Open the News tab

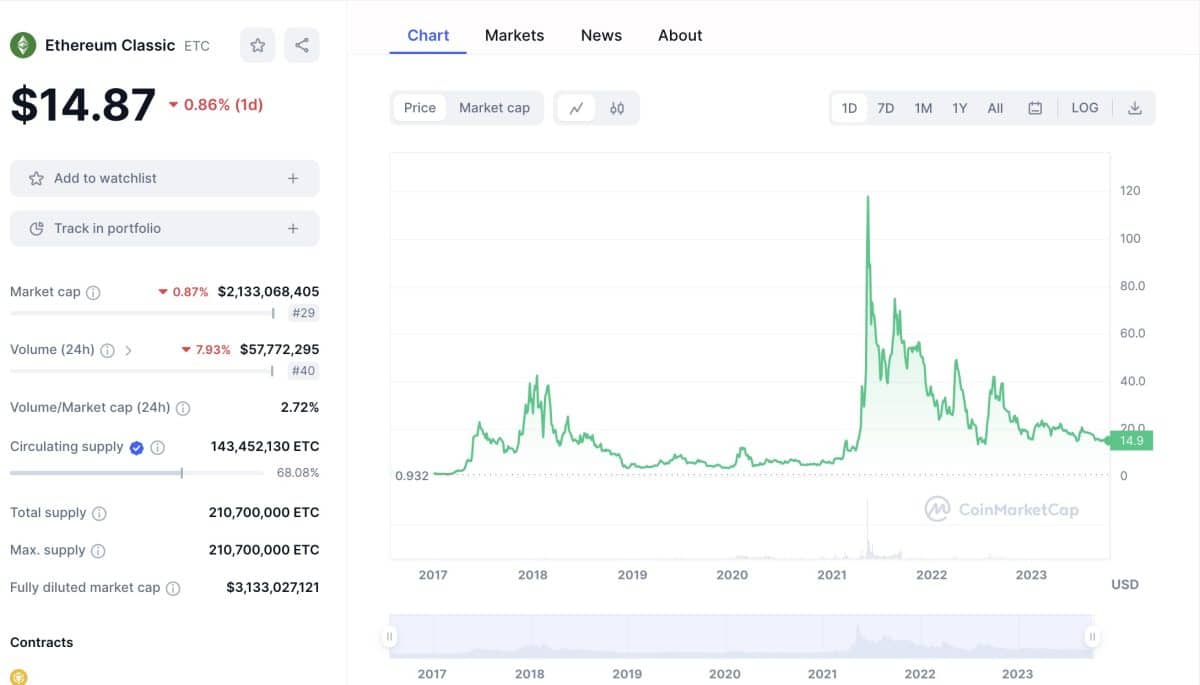tap(601, 35)
